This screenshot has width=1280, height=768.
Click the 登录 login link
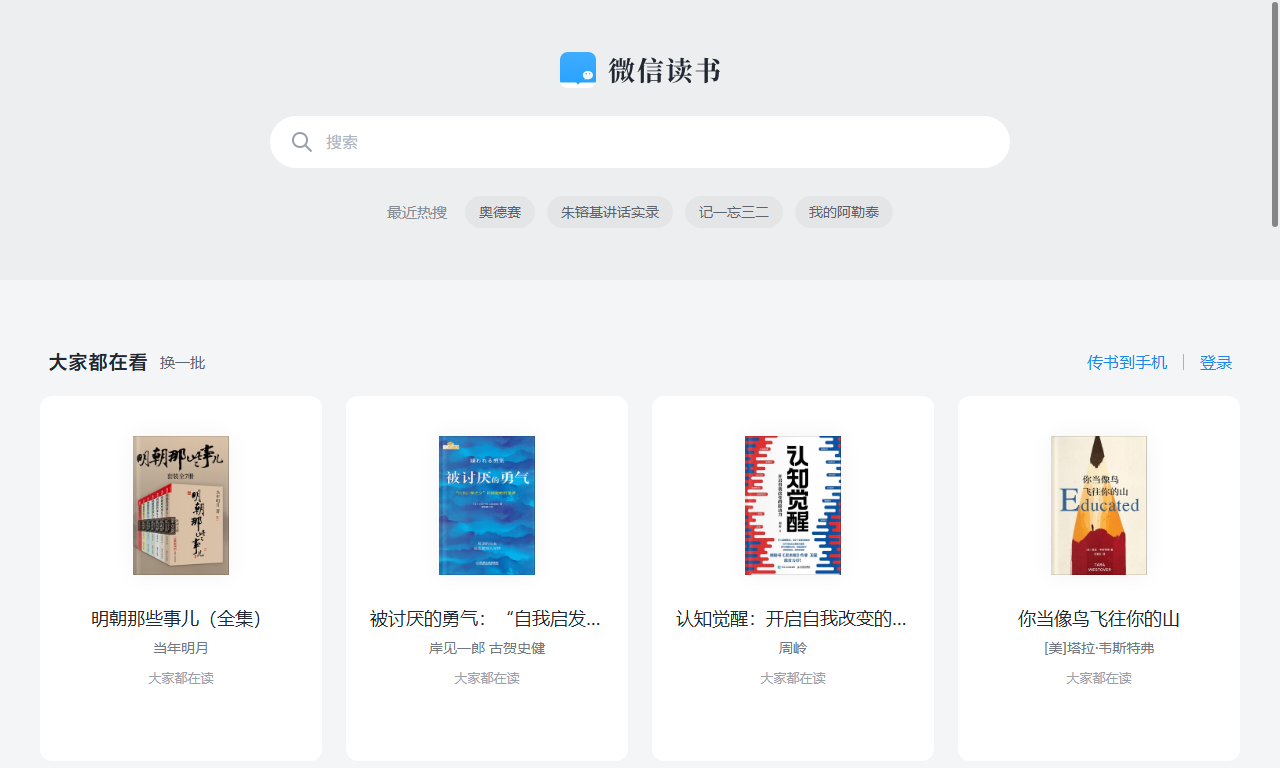[x=1216, y=363]
